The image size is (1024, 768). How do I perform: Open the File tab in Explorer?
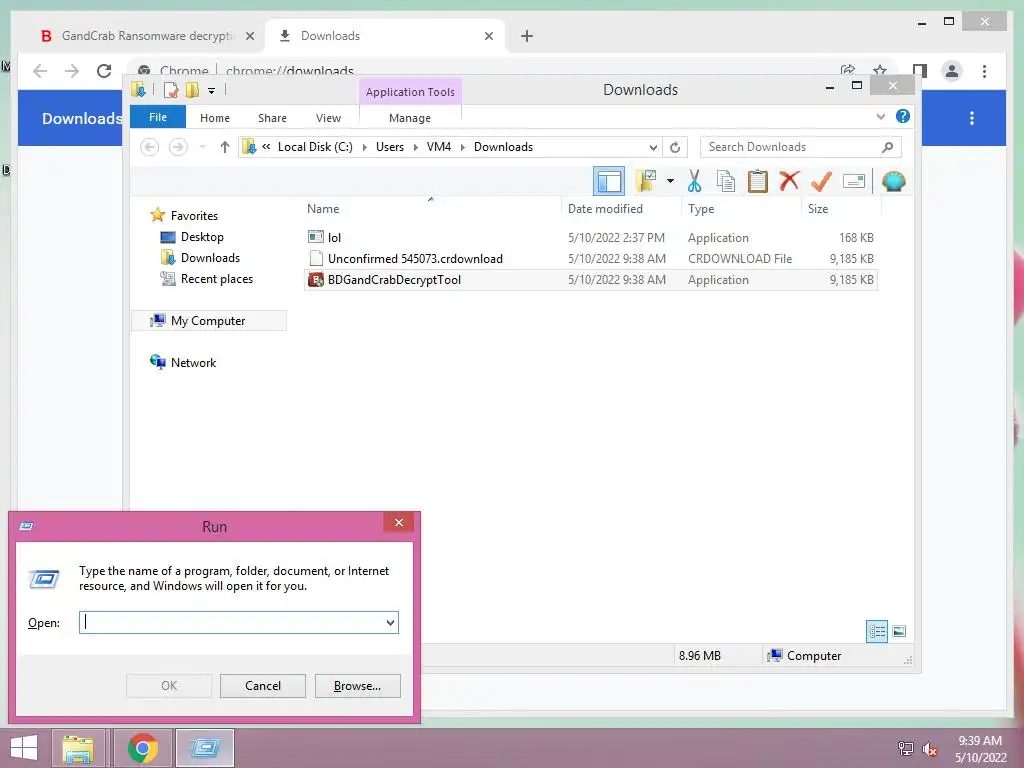[158, 117]
